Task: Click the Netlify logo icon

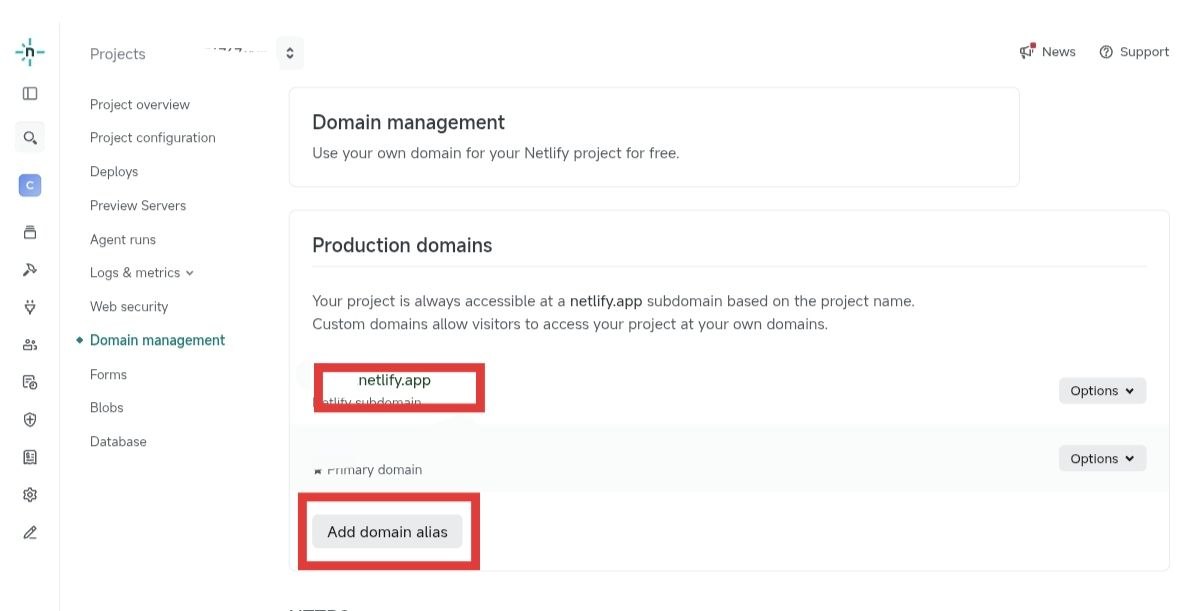Action: 30,52
